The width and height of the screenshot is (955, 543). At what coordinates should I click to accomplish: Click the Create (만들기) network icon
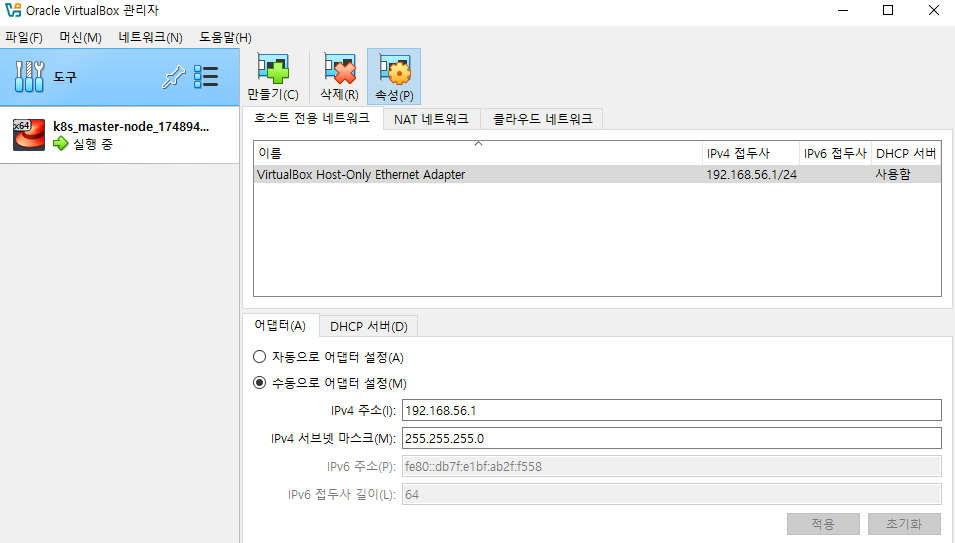tap(272, 69)
